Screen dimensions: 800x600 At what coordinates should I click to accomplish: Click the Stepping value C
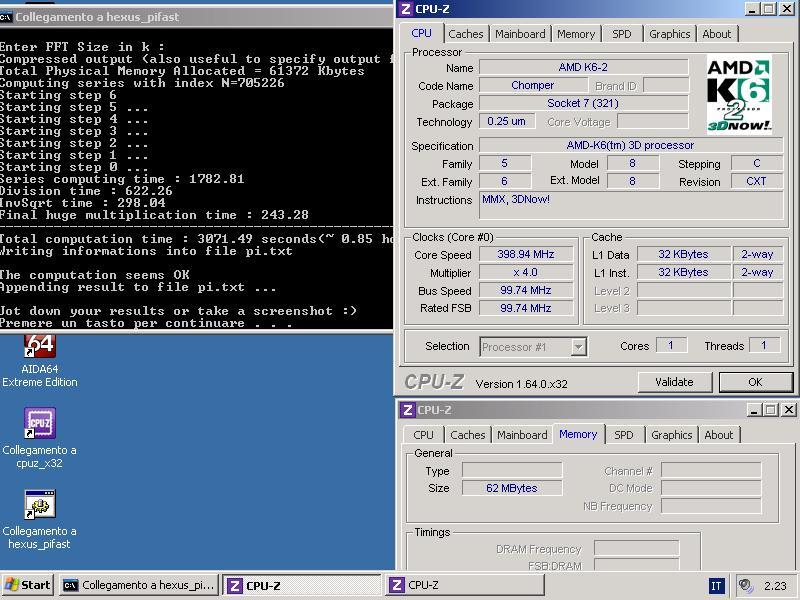(757, 163)
